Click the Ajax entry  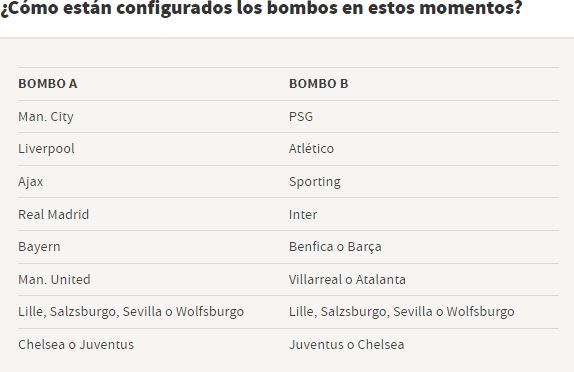click(x=30, y=182)
